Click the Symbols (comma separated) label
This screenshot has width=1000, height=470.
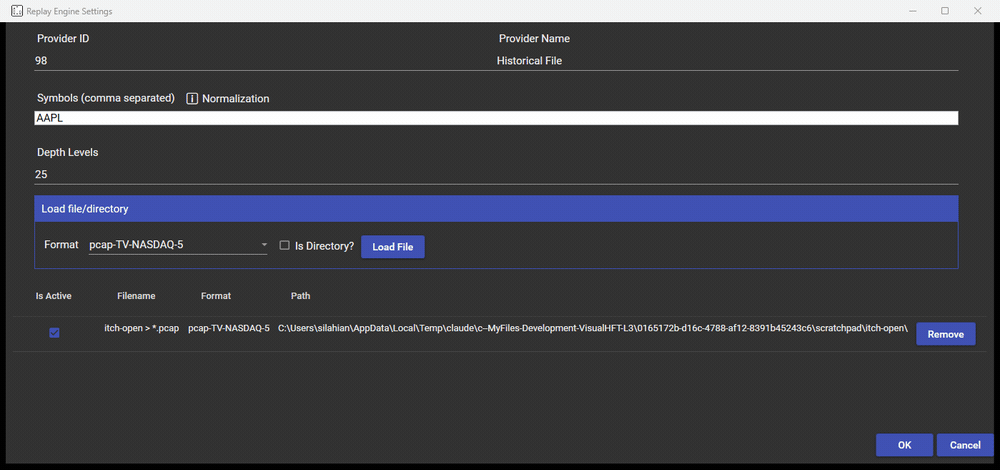pyautogui.click(x=106, y=98)
